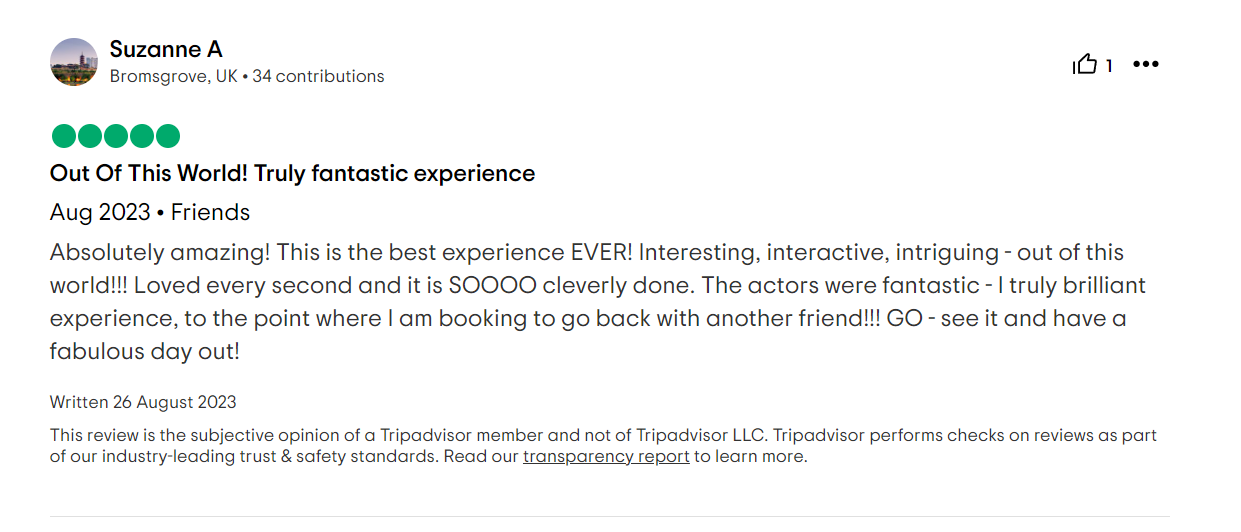The height and width of the screenshot is (532, 1241).
Task: Open the transparency report link
Action: click(x=606, y=457)
